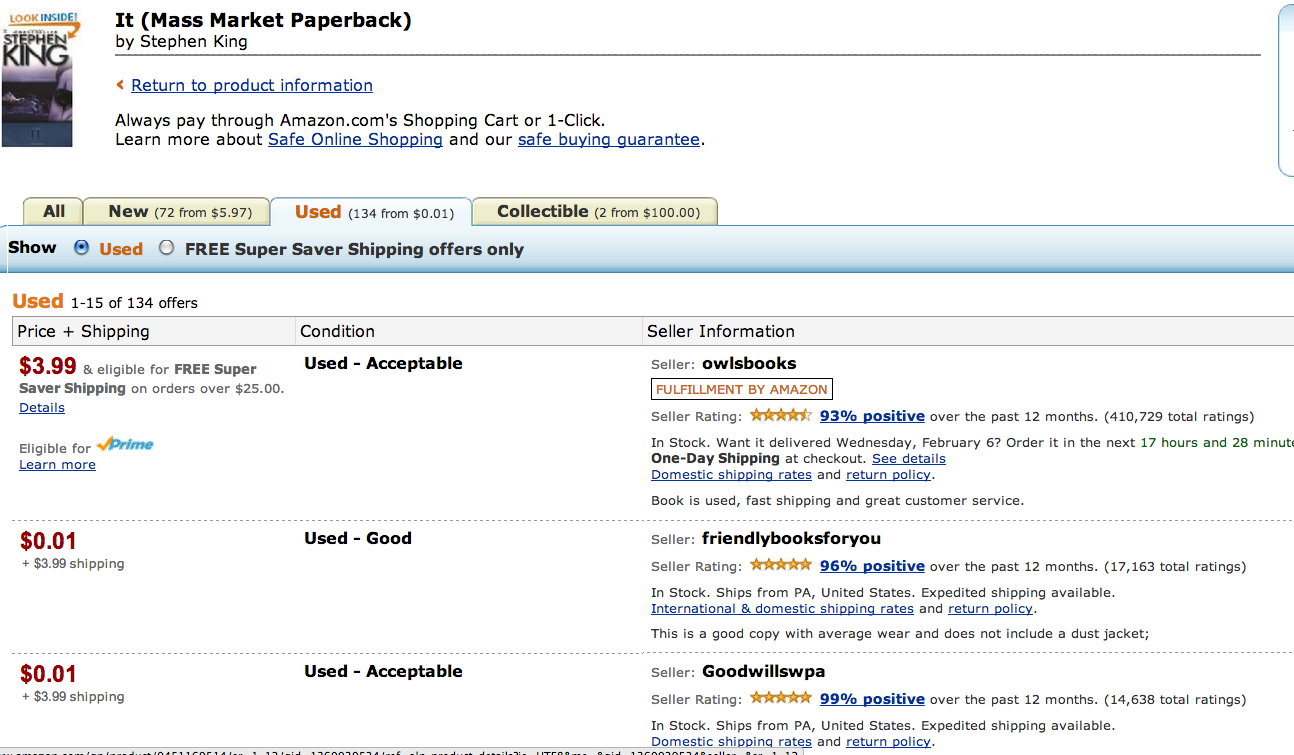Click seller name owlsbooks
Image resolution: width=1294 pixels, height=755 pixels.
pyautogui.click(x=749, y=363)
